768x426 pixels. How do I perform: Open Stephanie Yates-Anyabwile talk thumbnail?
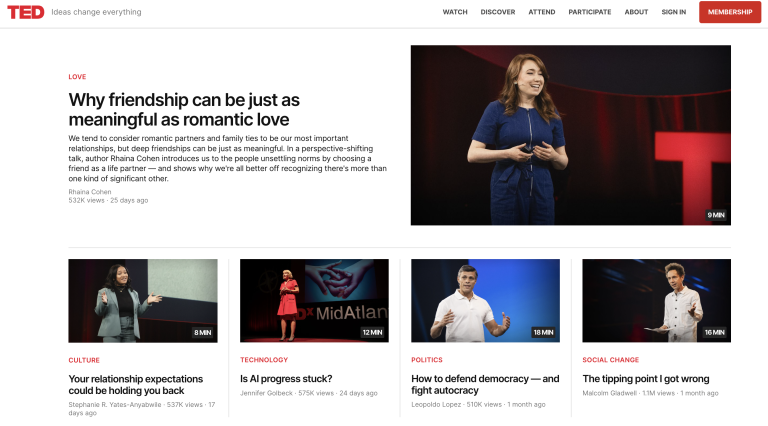142,301
